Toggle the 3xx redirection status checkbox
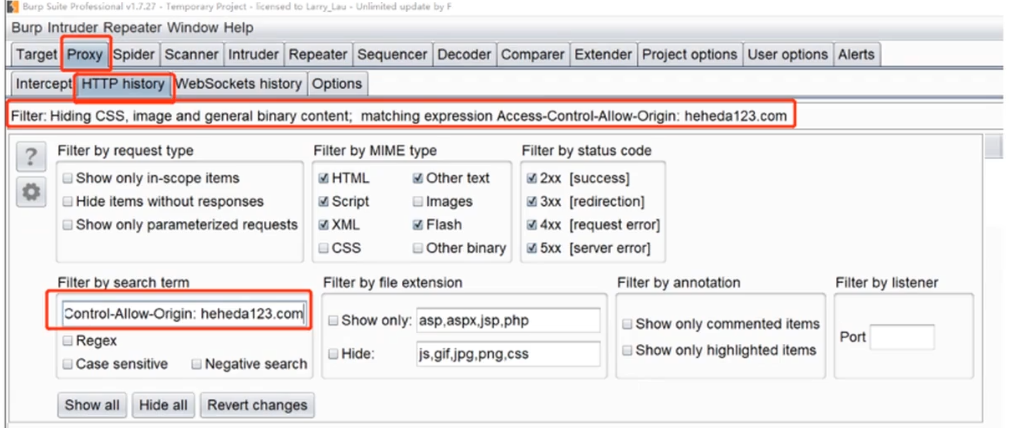This screenshot has width=1009, height=428. click(532, 201)
